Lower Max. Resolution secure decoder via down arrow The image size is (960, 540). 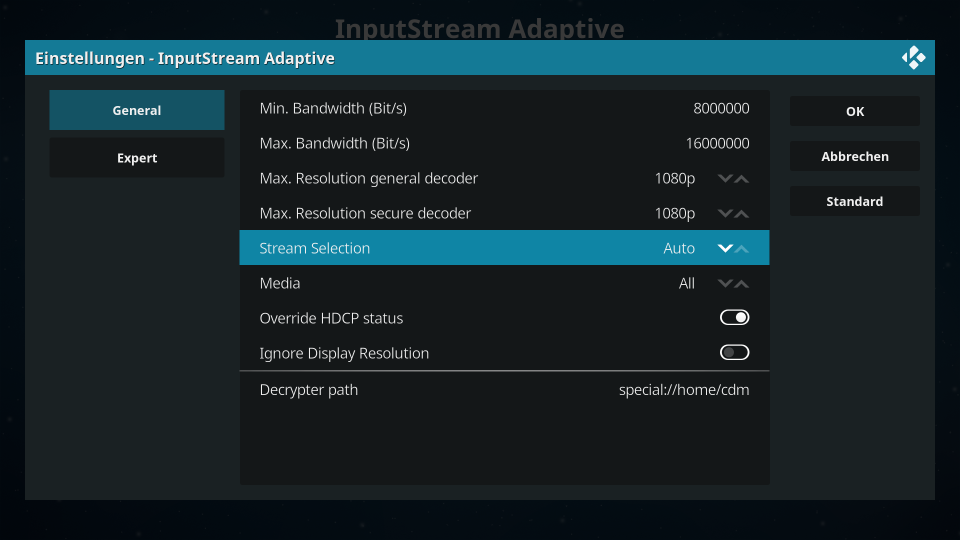[725, 213]
